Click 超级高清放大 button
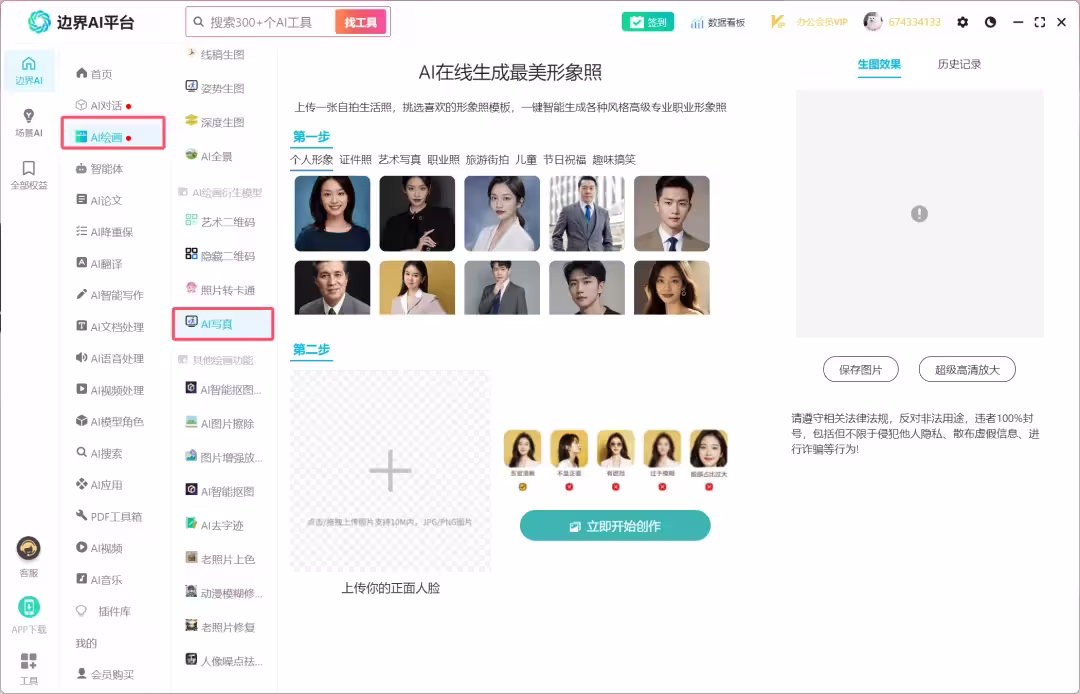This screenshot has height=694, width=1080. 967,369
